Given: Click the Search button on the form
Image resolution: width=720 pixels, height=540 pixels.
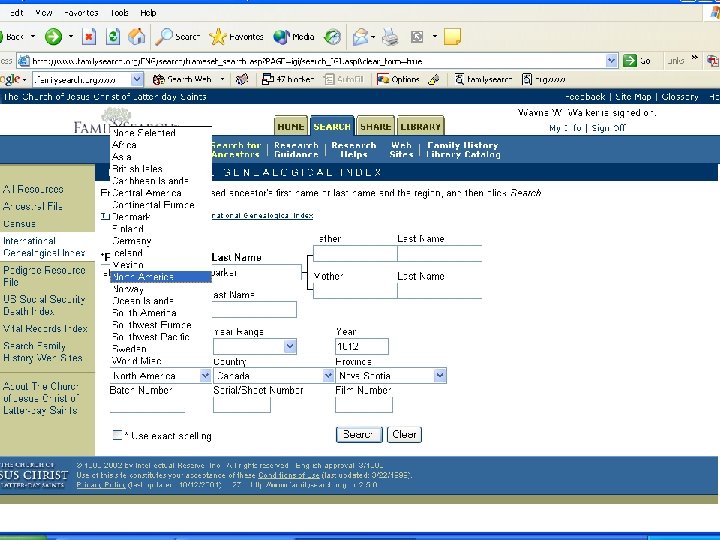Looking at the screenshot, I should tap(359, 434).
